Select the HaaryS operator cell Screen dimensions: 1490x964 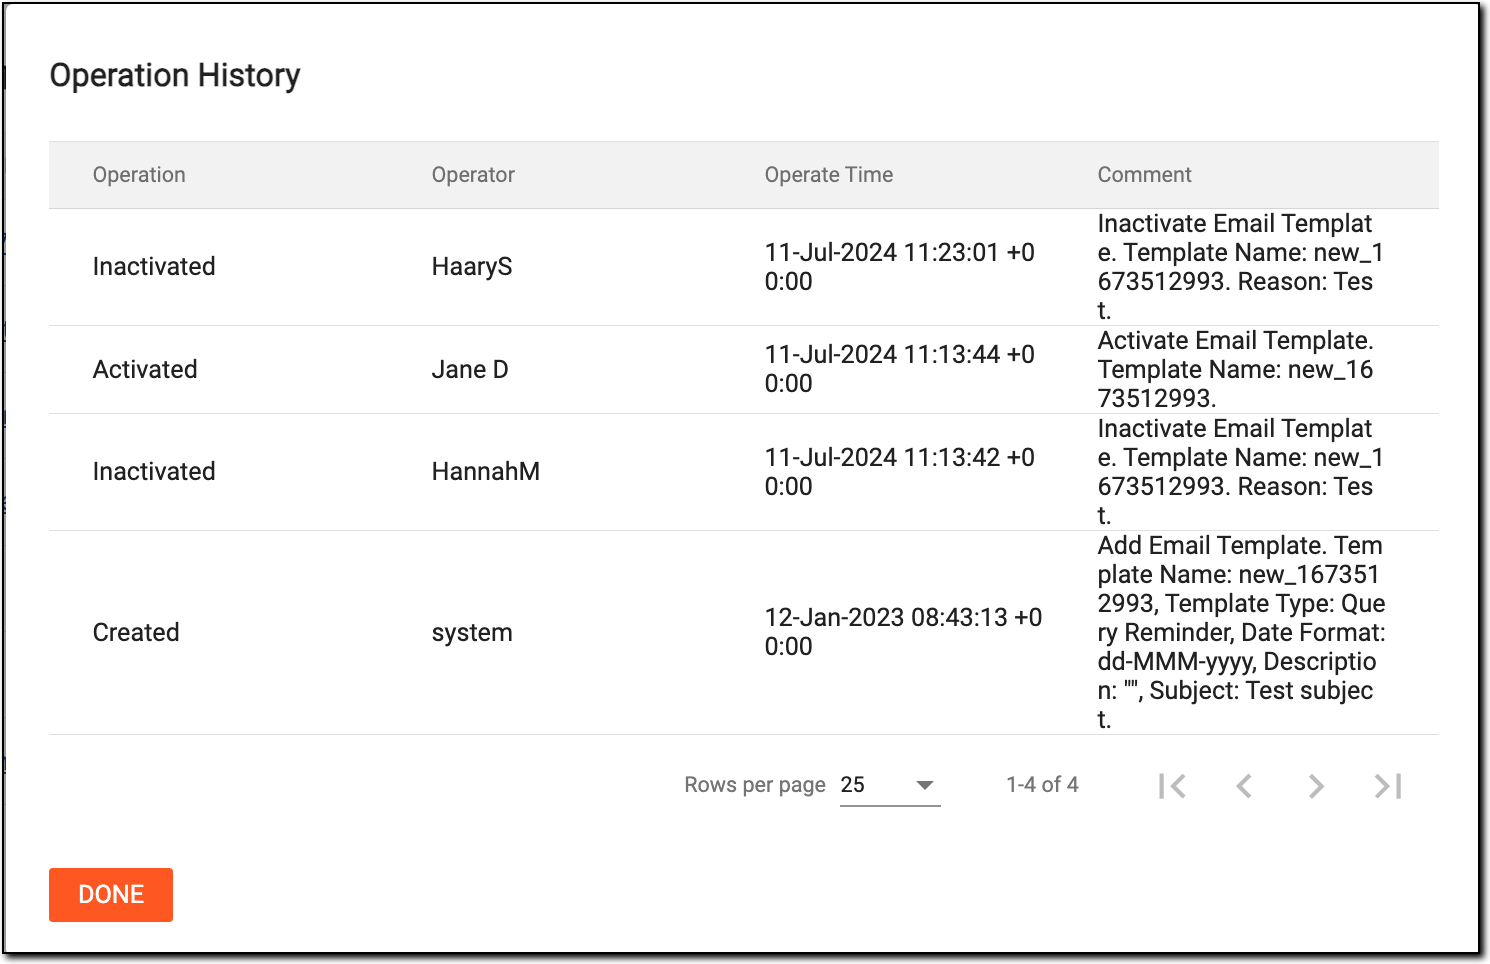click(x=472, y=267)
